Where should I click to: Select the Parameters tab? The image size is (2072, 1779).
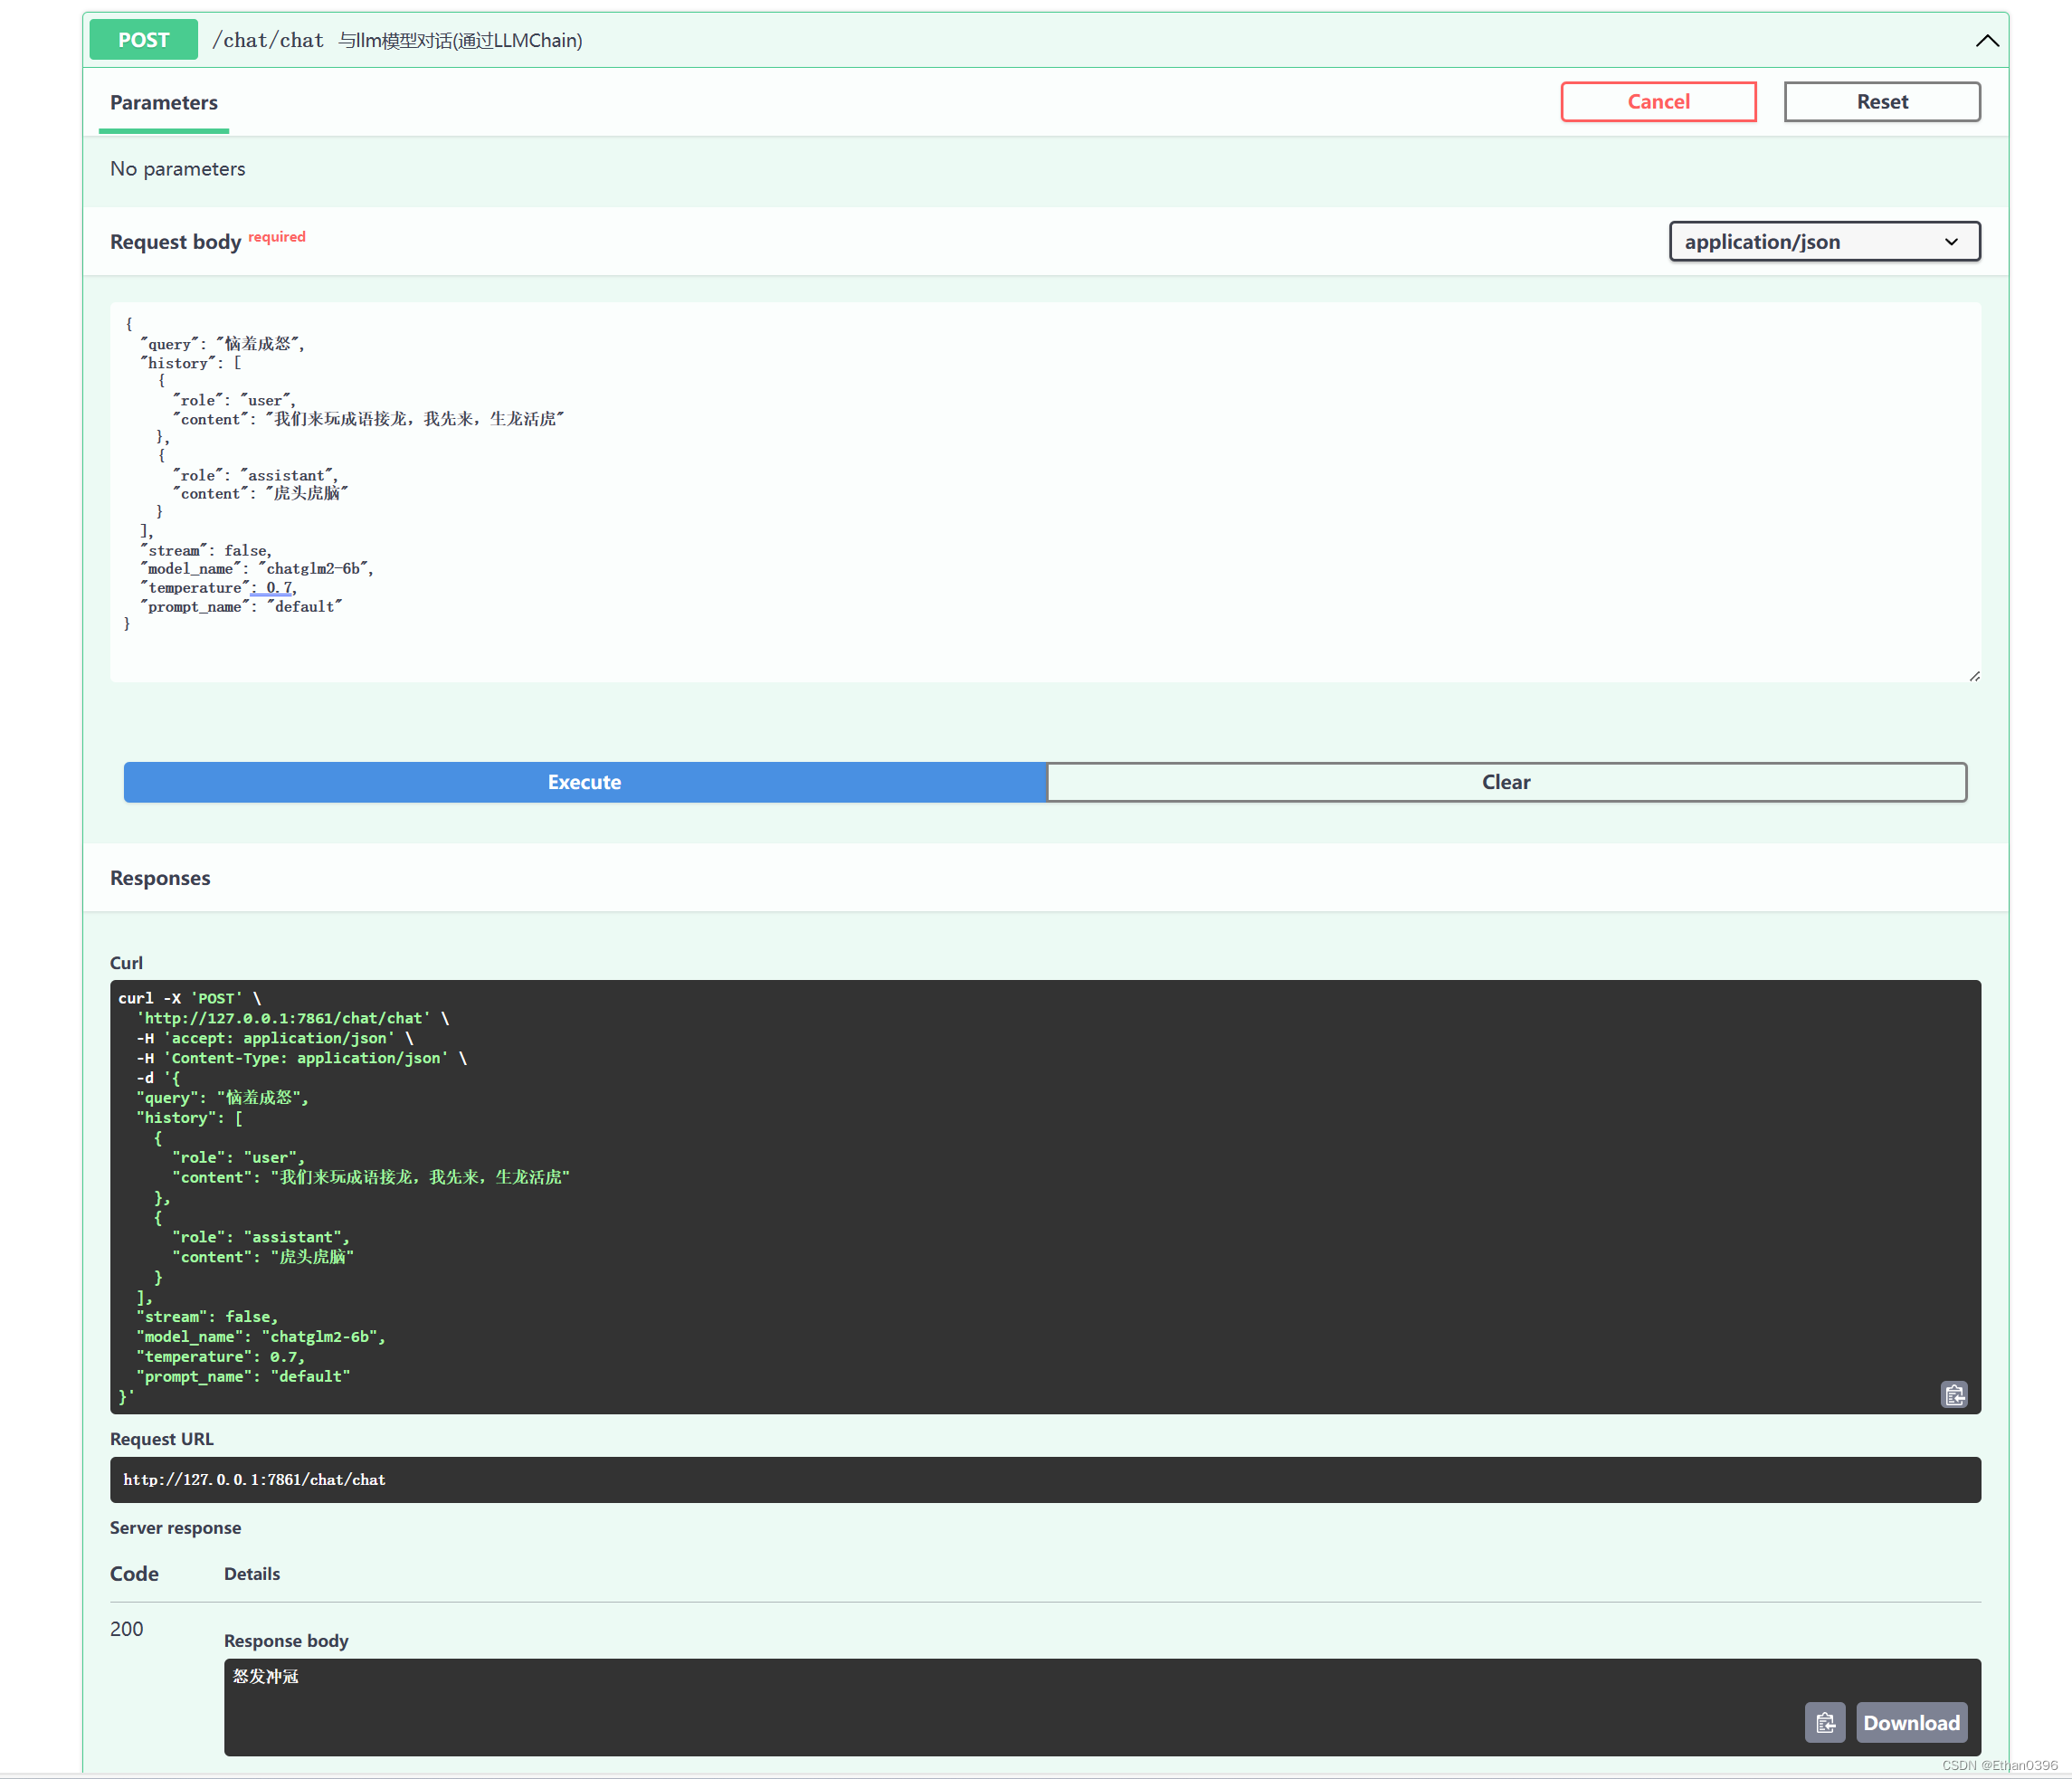162,102
